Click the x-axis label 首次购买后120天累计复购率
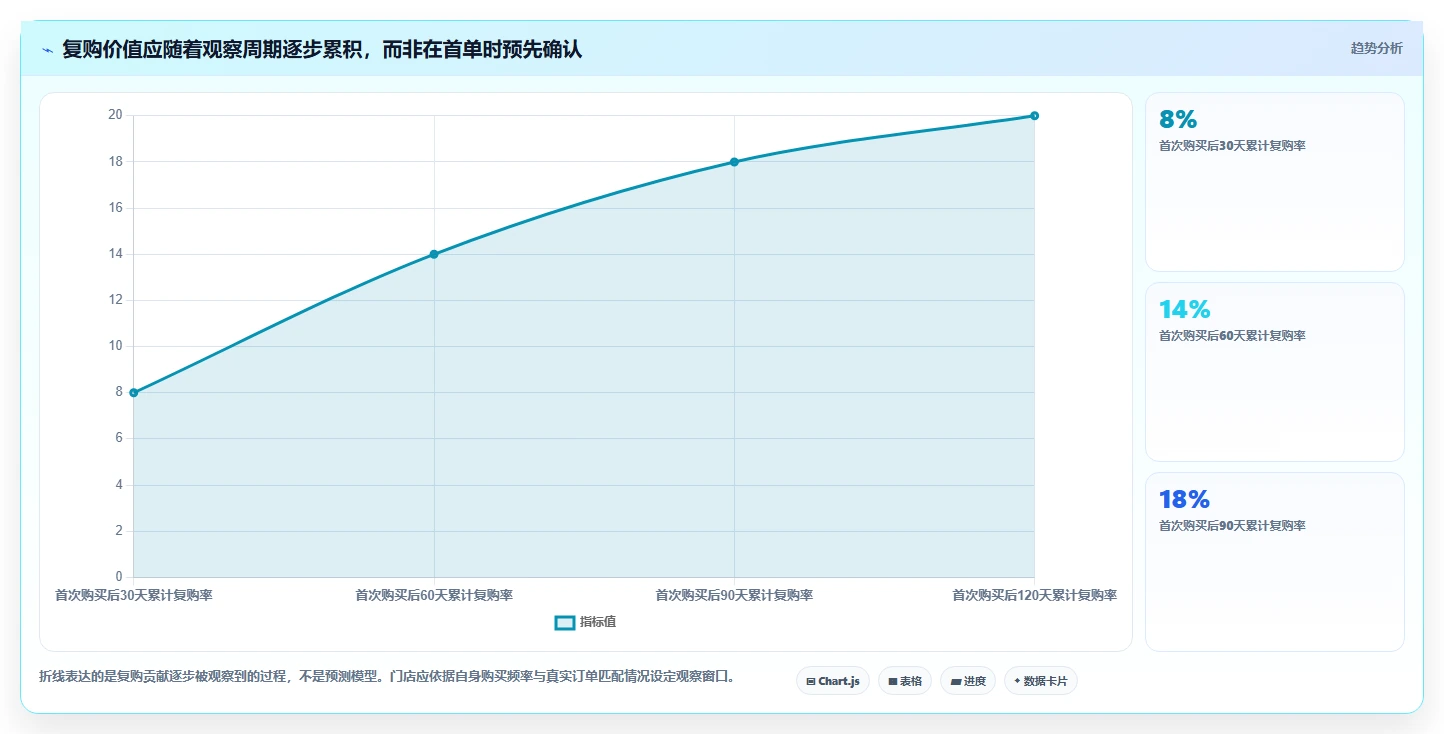This screenshot has width=1444, height=734. tap(1034, 595)
